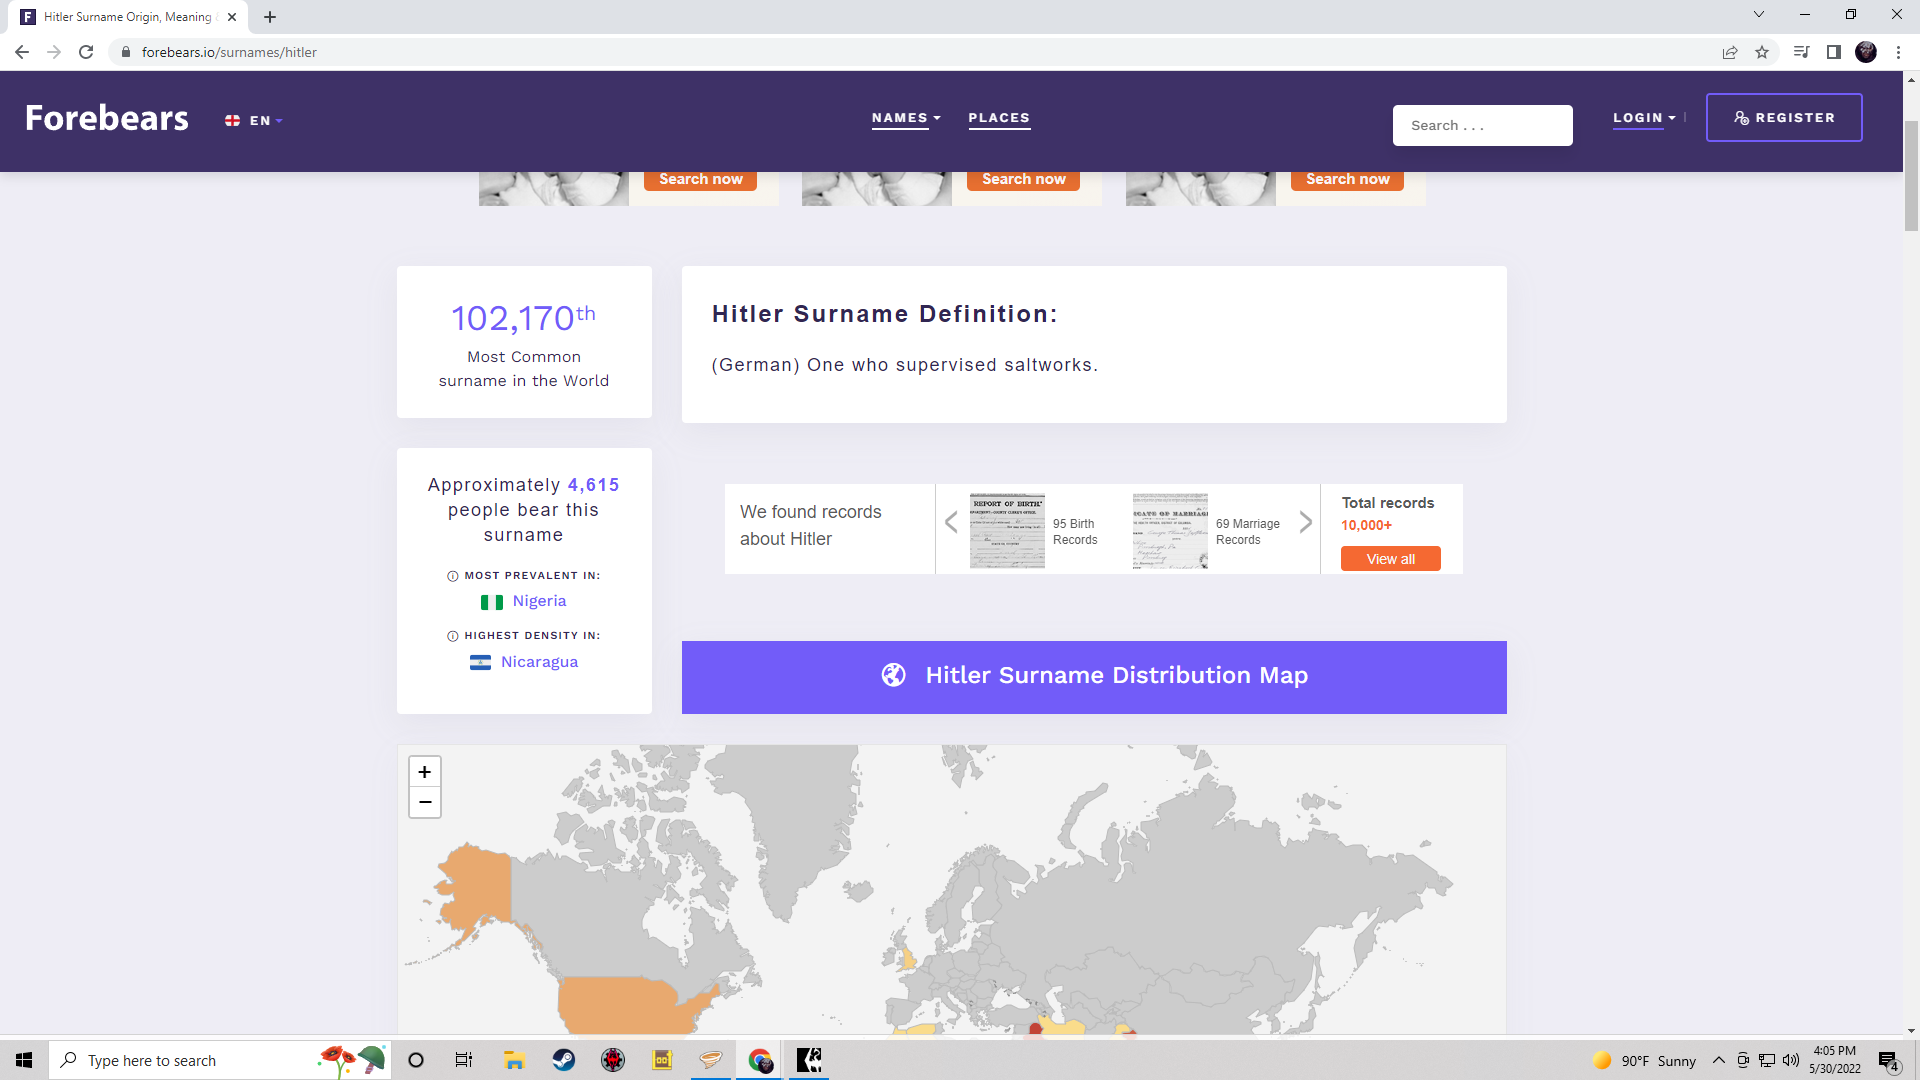Click info icon beside HIGHEST DENSITY IN
The image size is (1920, 1080).
coord(452,636)
